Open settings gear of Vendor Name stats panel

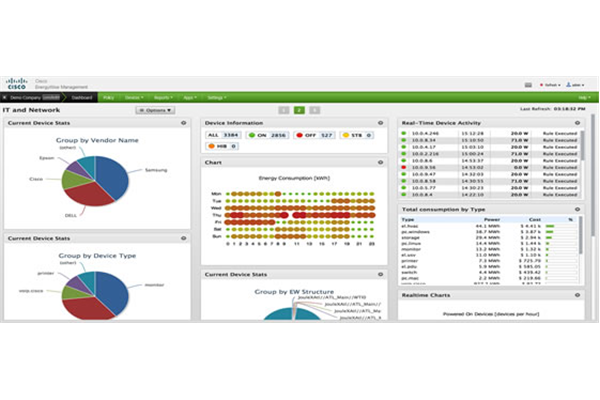[x=184, y=123]
